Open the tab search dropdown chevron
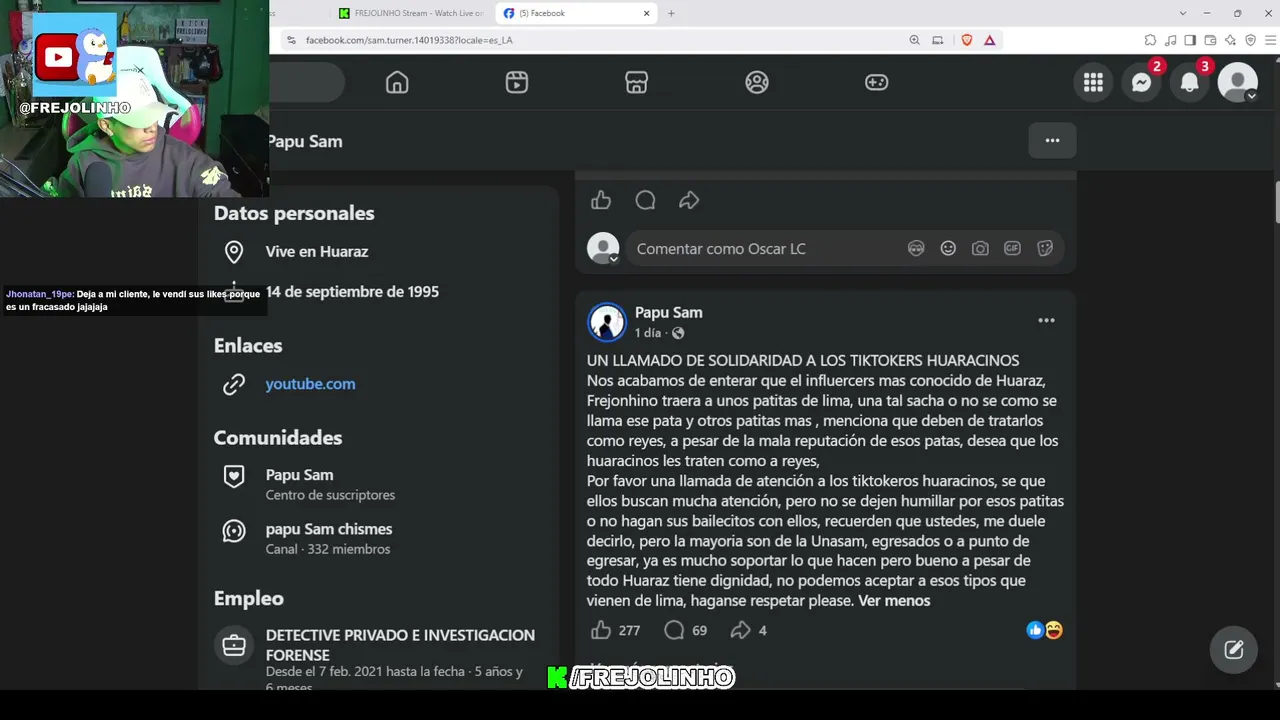 (x=1183, y=13)
